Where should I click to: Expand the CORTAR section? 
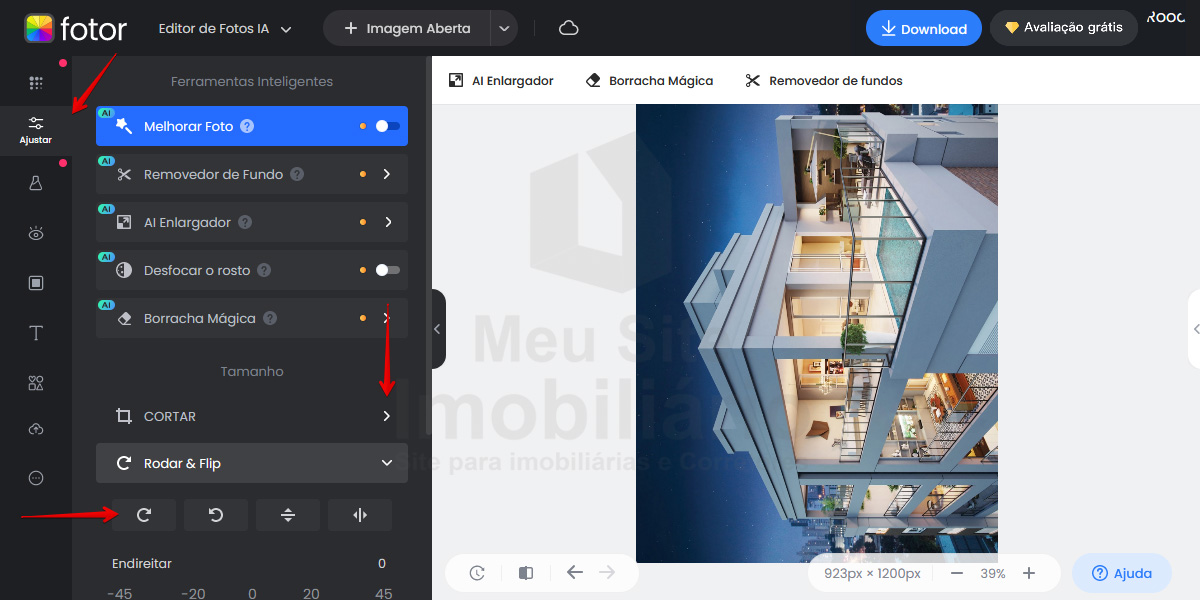[x=387, y=416]
